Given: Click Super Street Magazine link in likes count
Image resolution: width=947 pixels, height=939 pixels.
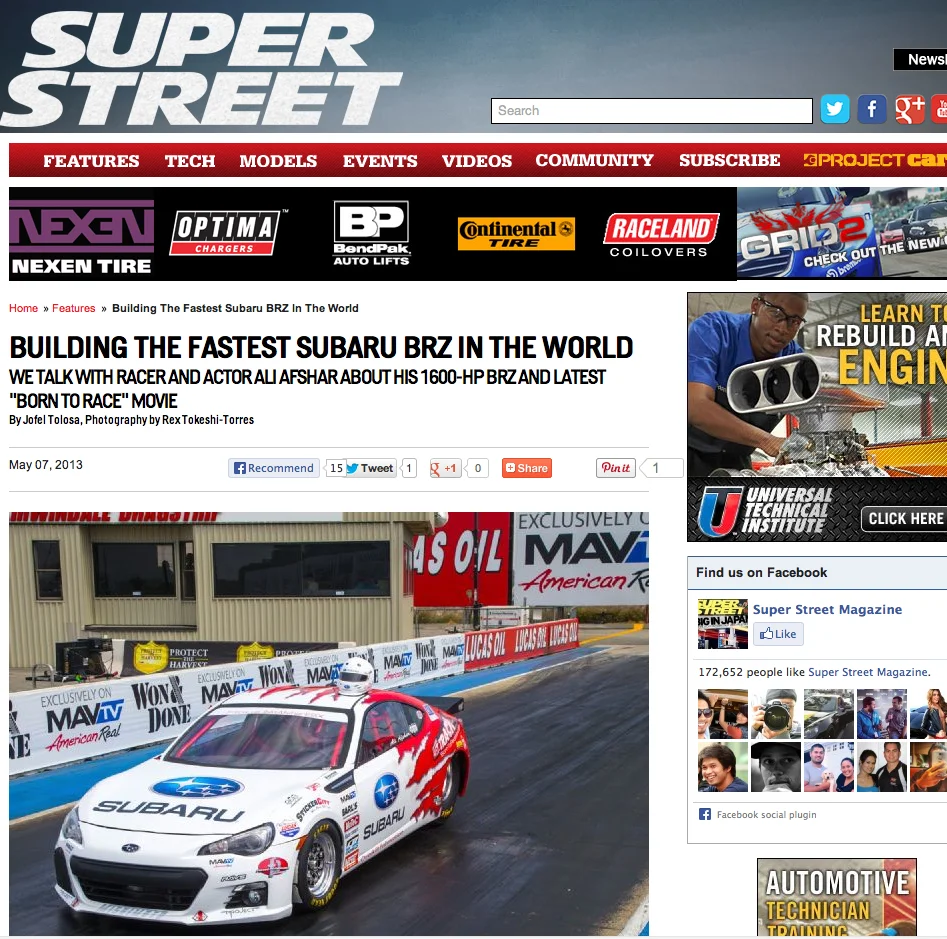Looking at the screenshot, I should pyautogui.click(x=867, y=672).
